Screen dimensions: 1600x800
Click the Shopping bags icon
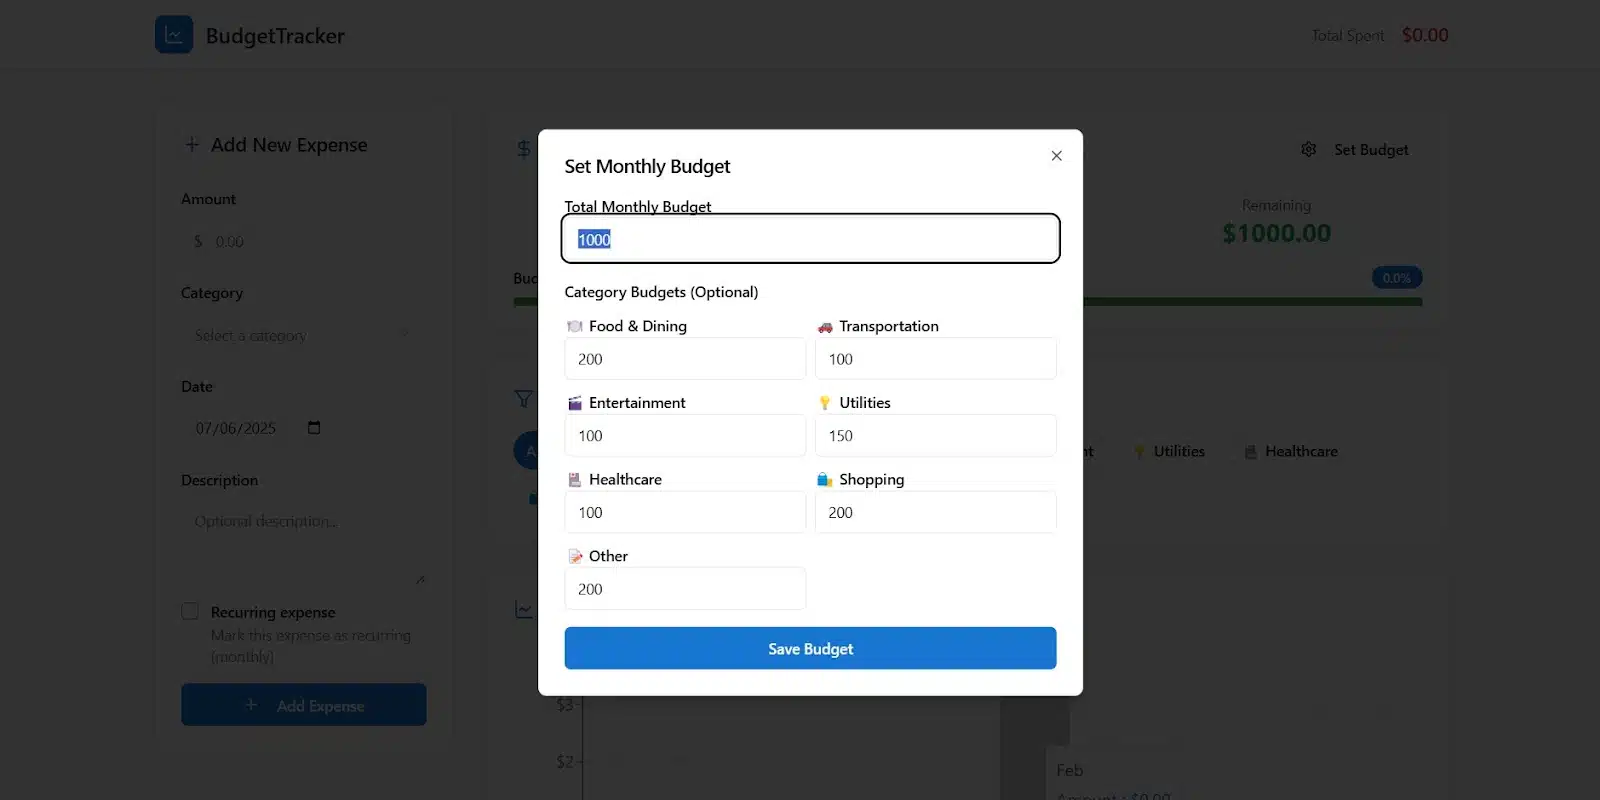tap(825, 480)
